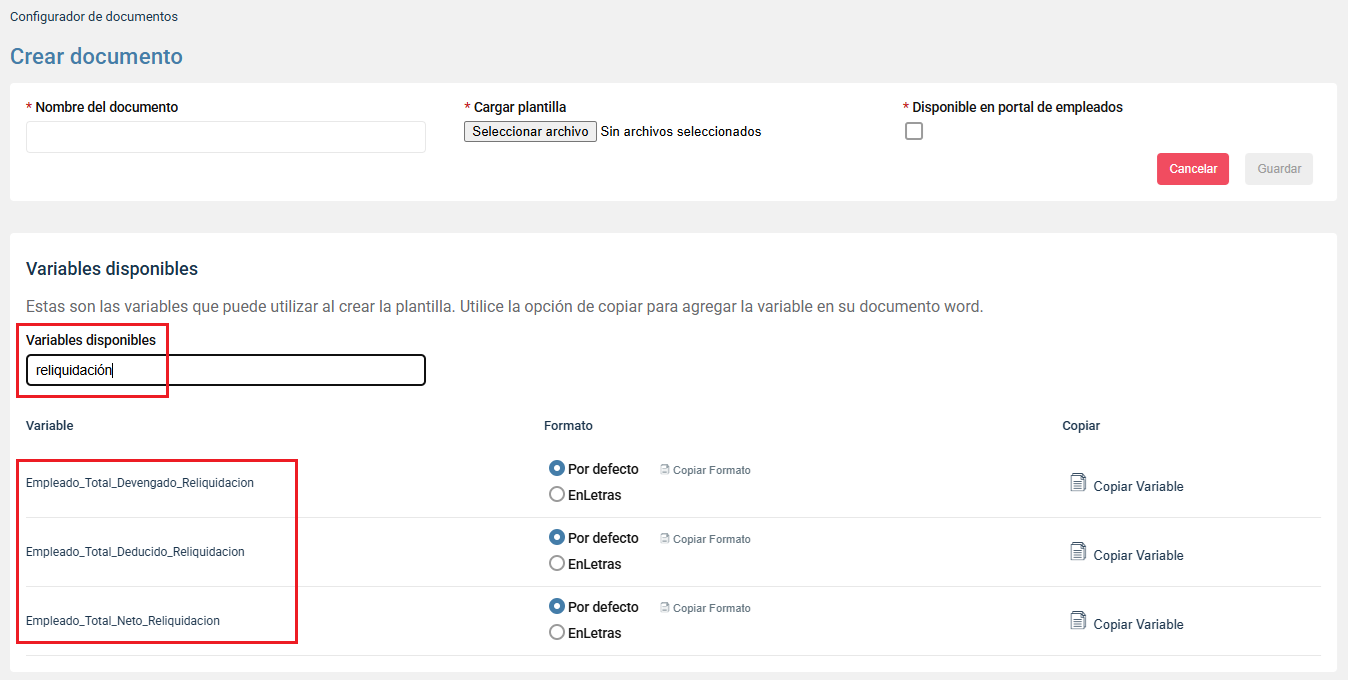Click Copiar Formato icon in Deducido row

tap(665, 539)
